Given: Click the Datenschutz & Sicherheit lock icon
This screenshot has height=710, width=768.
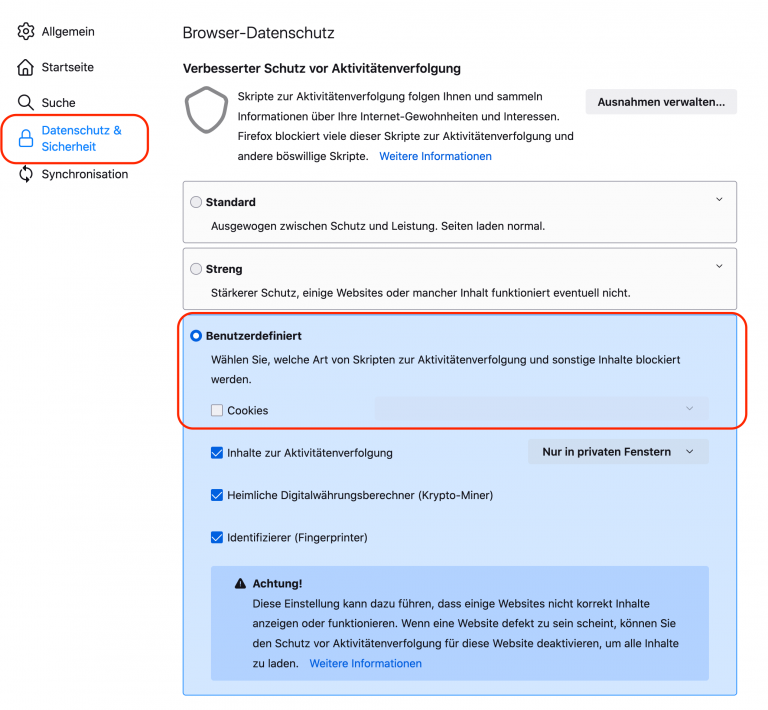Looking at the screenshot, I should pyautogui.click(x=26, y=139).
